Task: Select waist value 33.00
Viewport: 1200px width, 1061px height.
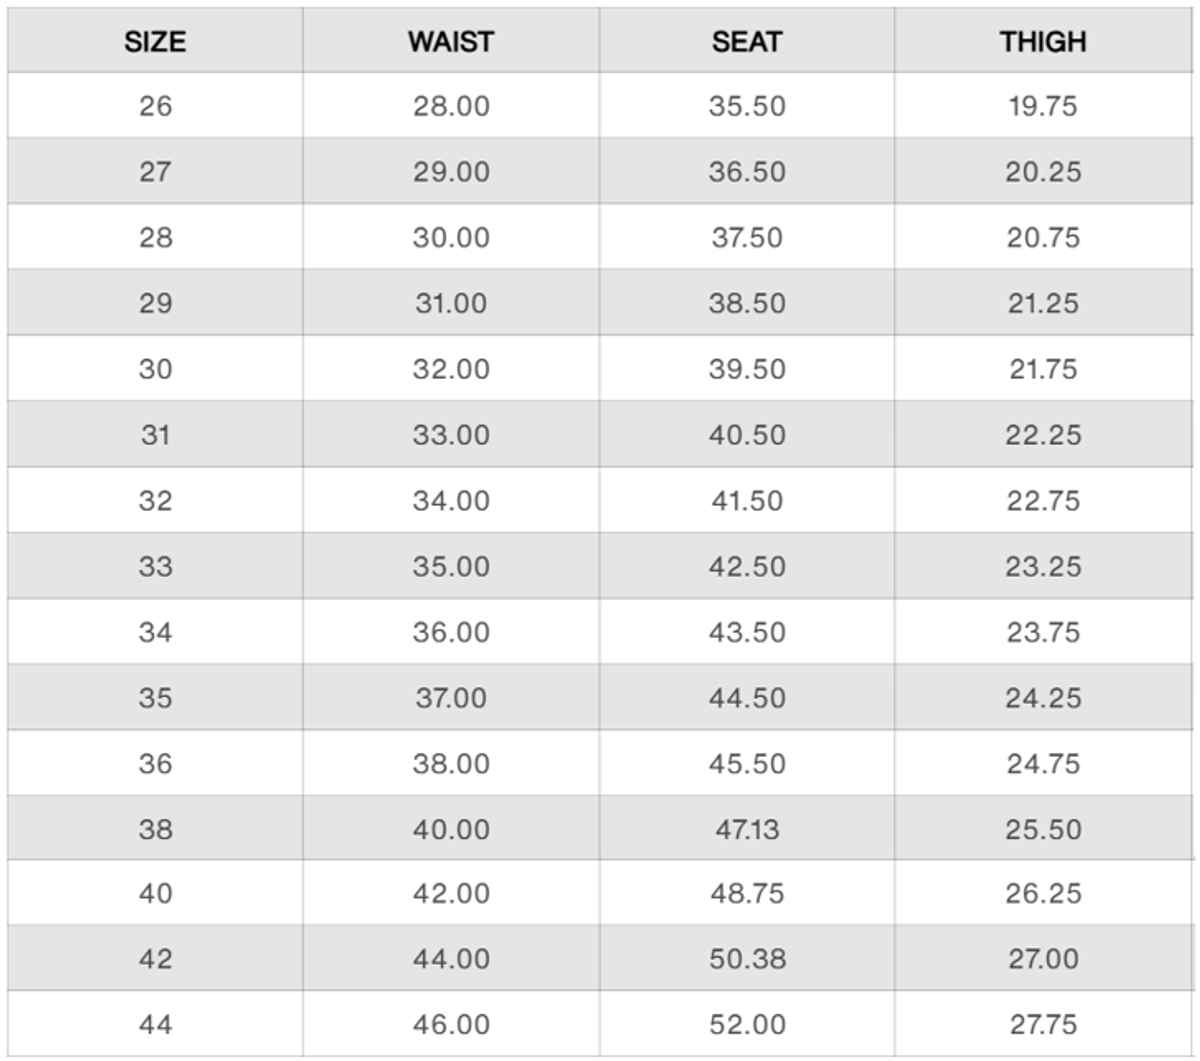Action: tap(451, 436)
